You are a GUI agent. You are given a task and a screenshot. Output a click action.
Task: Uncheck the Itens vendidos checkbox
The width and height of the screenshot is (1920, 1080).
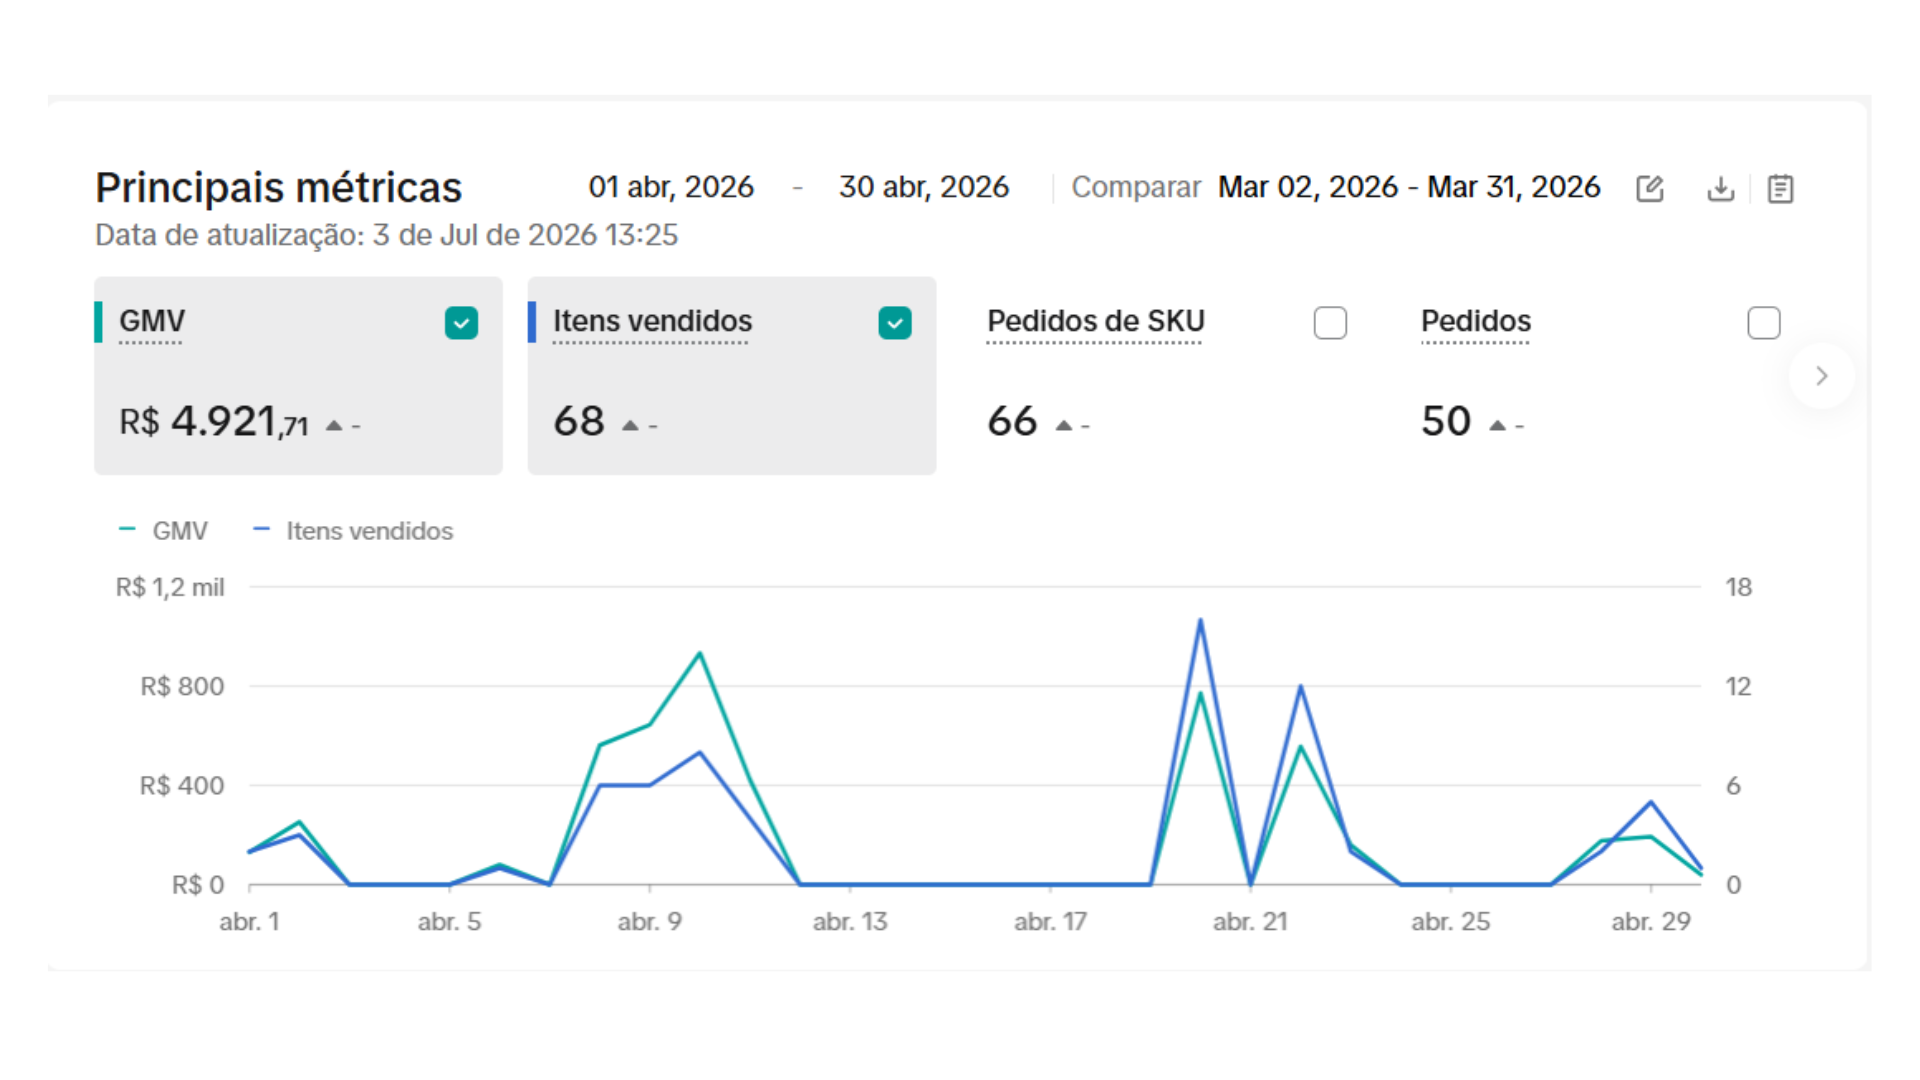coord(895,323)
